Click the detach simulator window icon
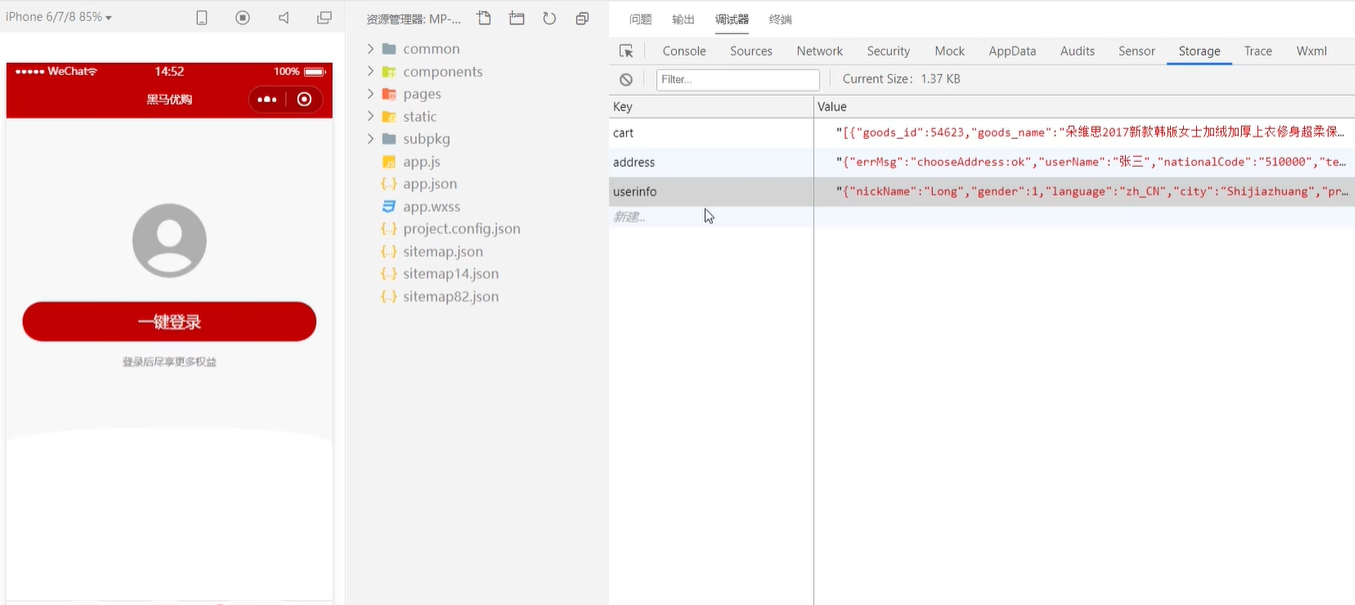The image size is (1355, 605). 324,18
